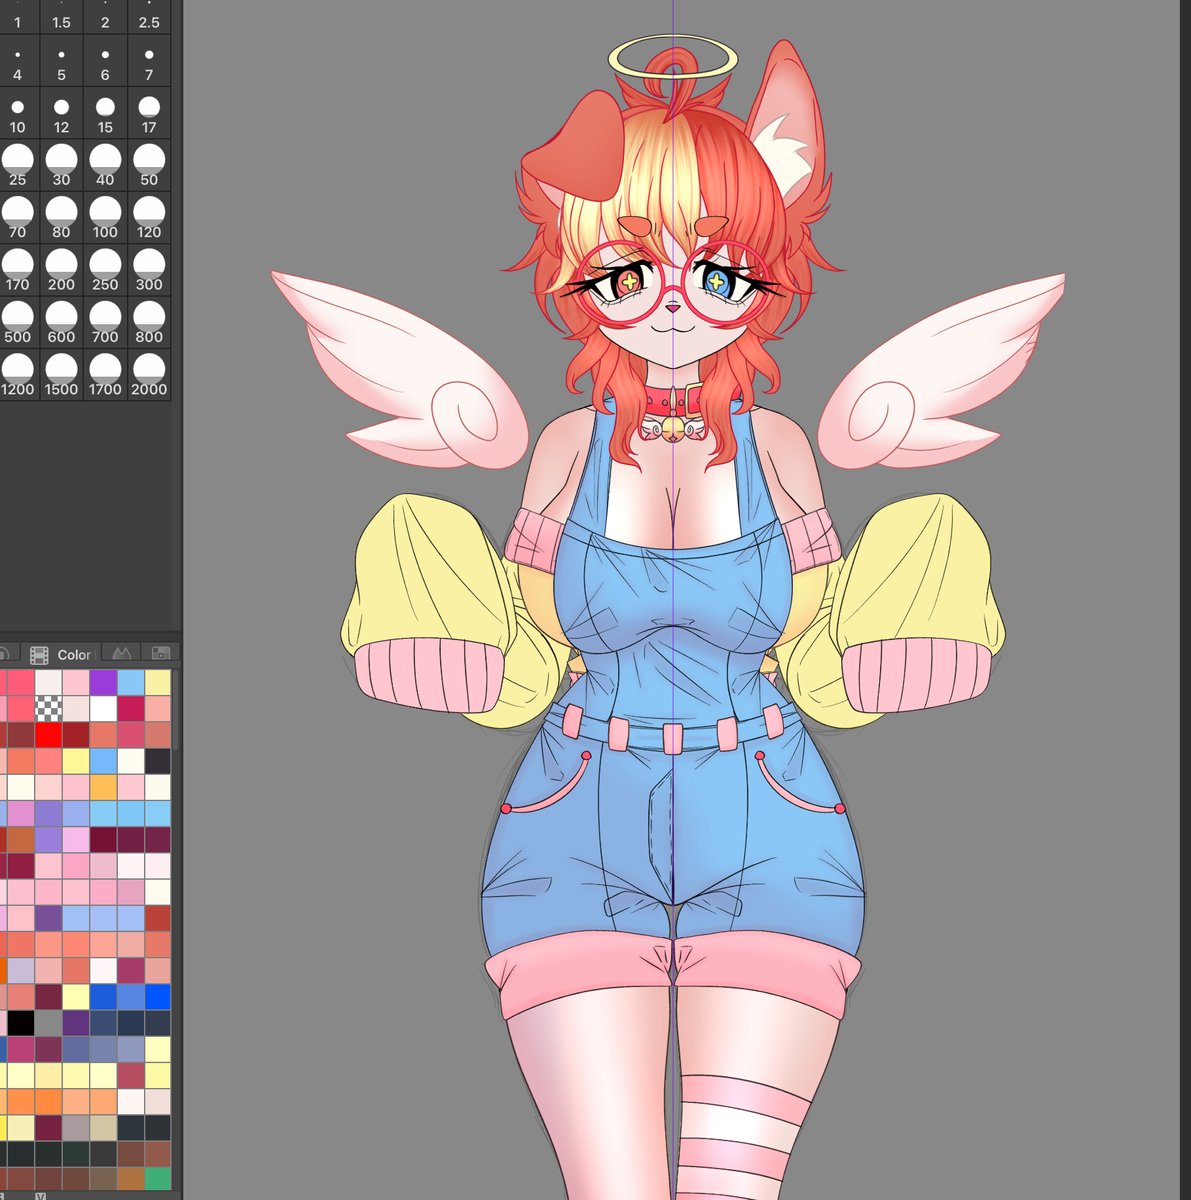Select brush size 2.5 preset

click(x=149, y=15)
